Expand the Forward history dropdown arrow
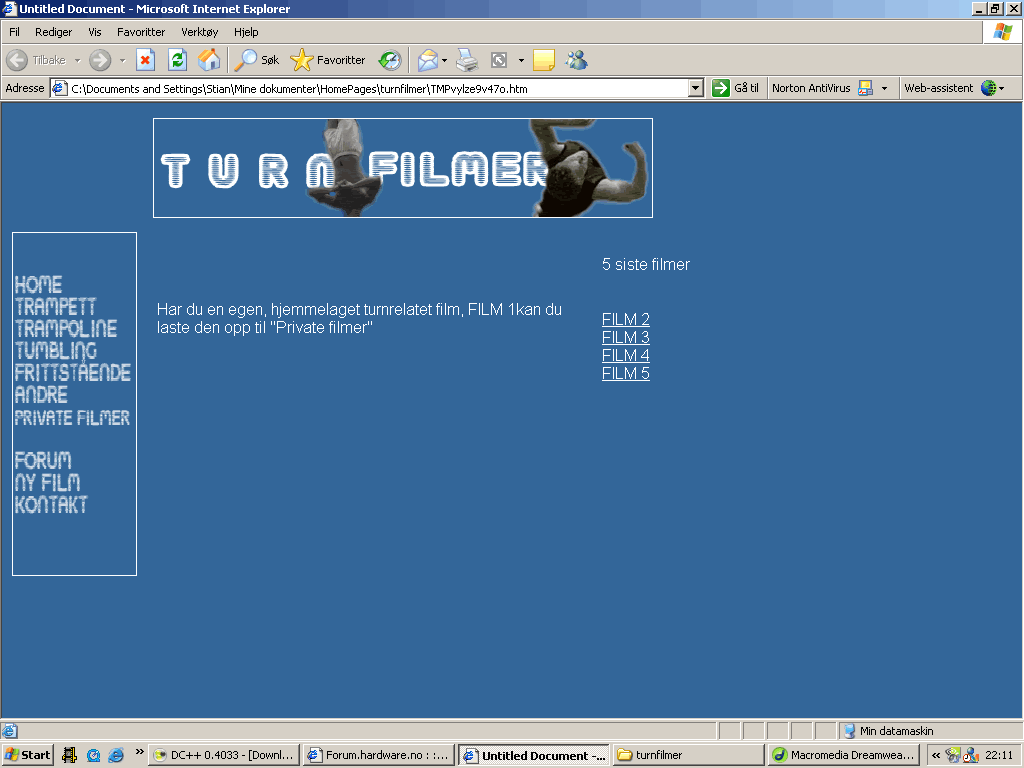This screenshot has width=1024, height=768. pyautogui.click(x=122, y=61)
